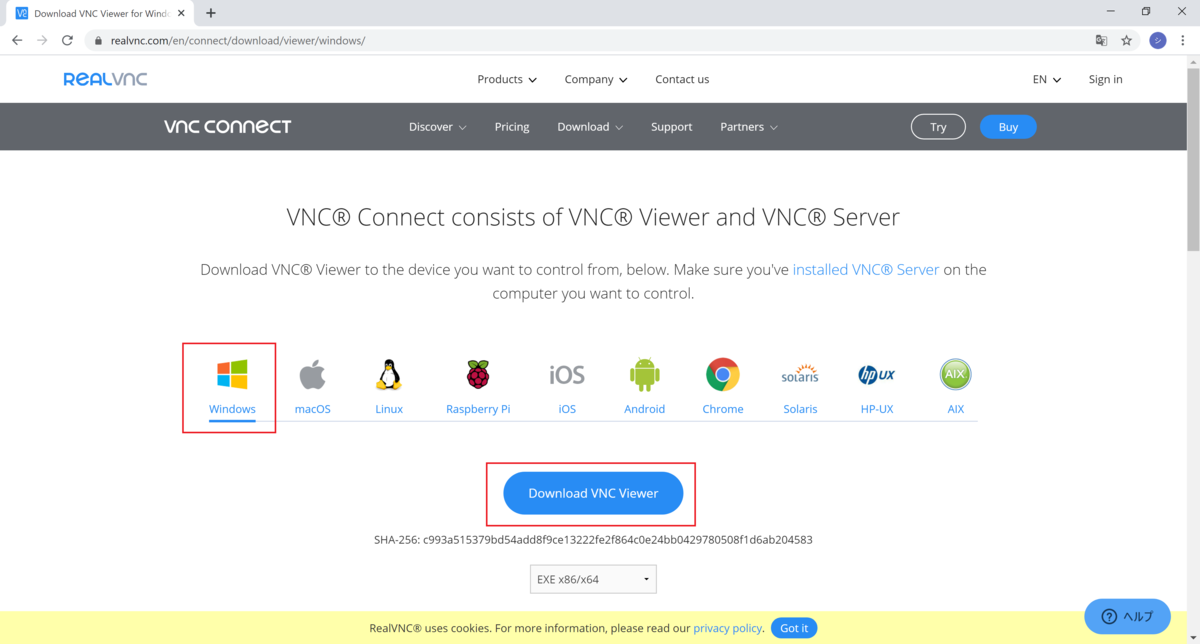The image size is (1200, 644).
Task: Select the Windows text label
Action: pos(232,409)
